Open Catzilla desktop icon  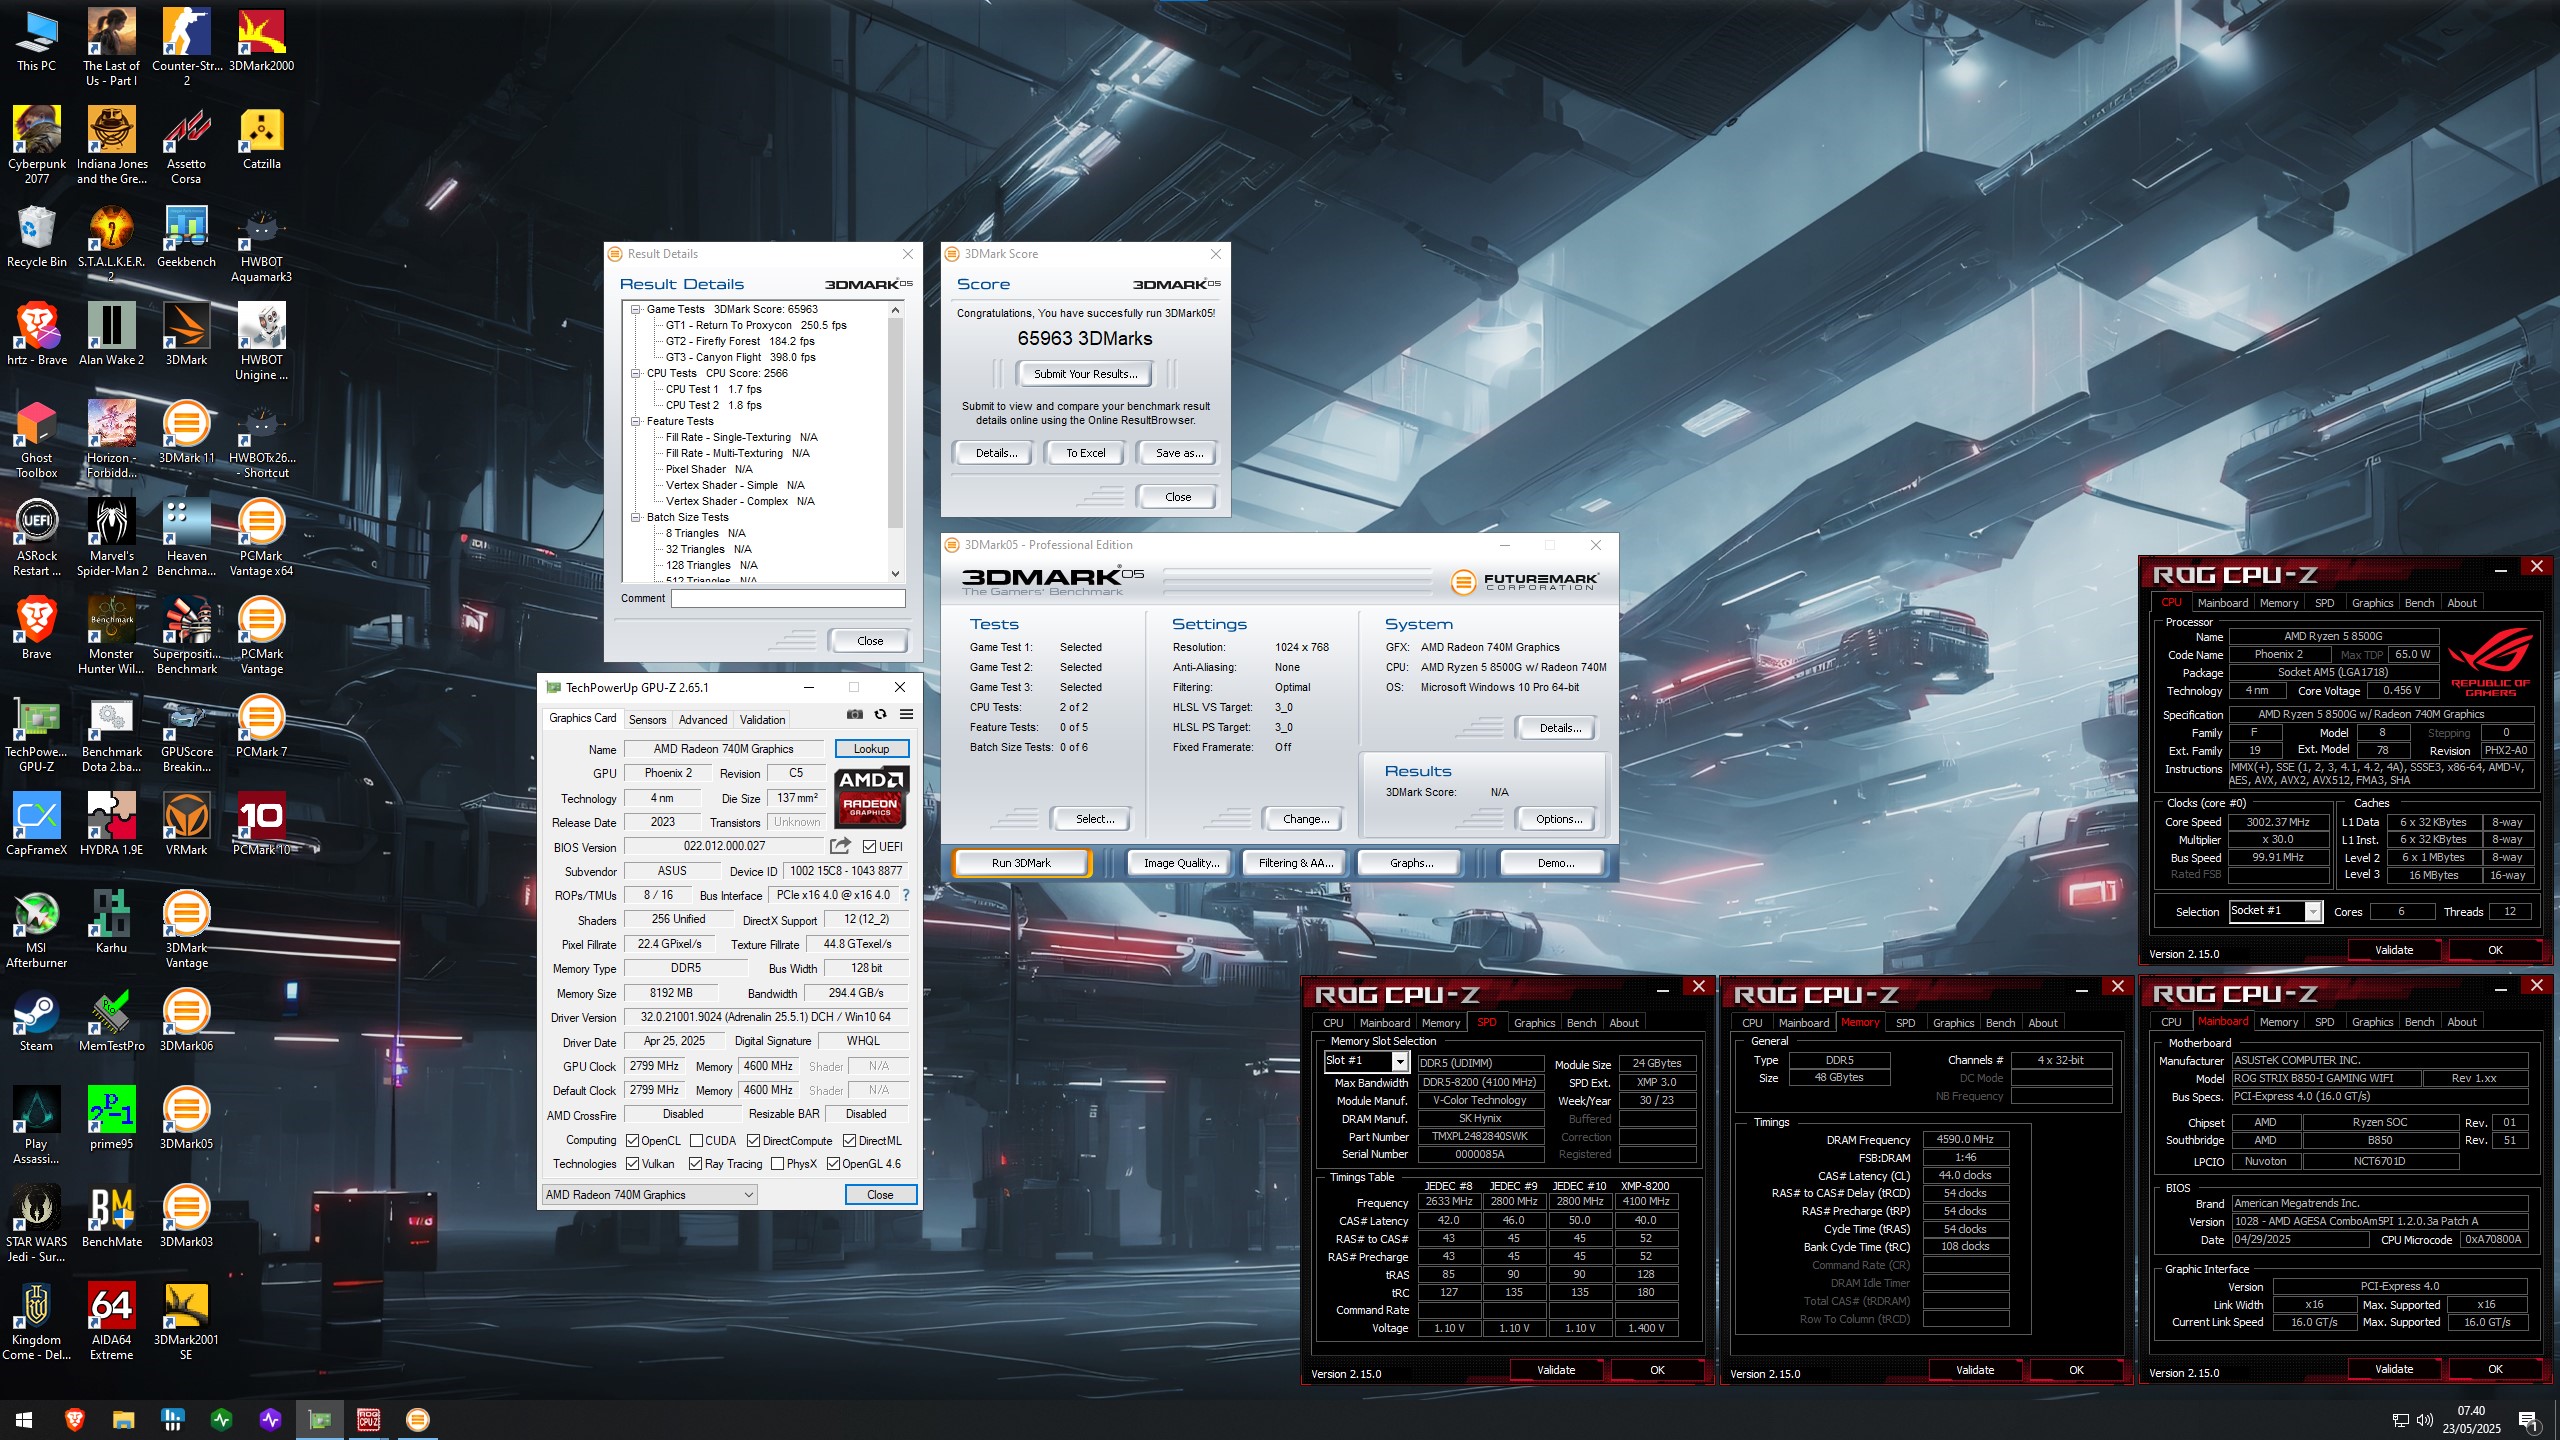click(261, 138)
